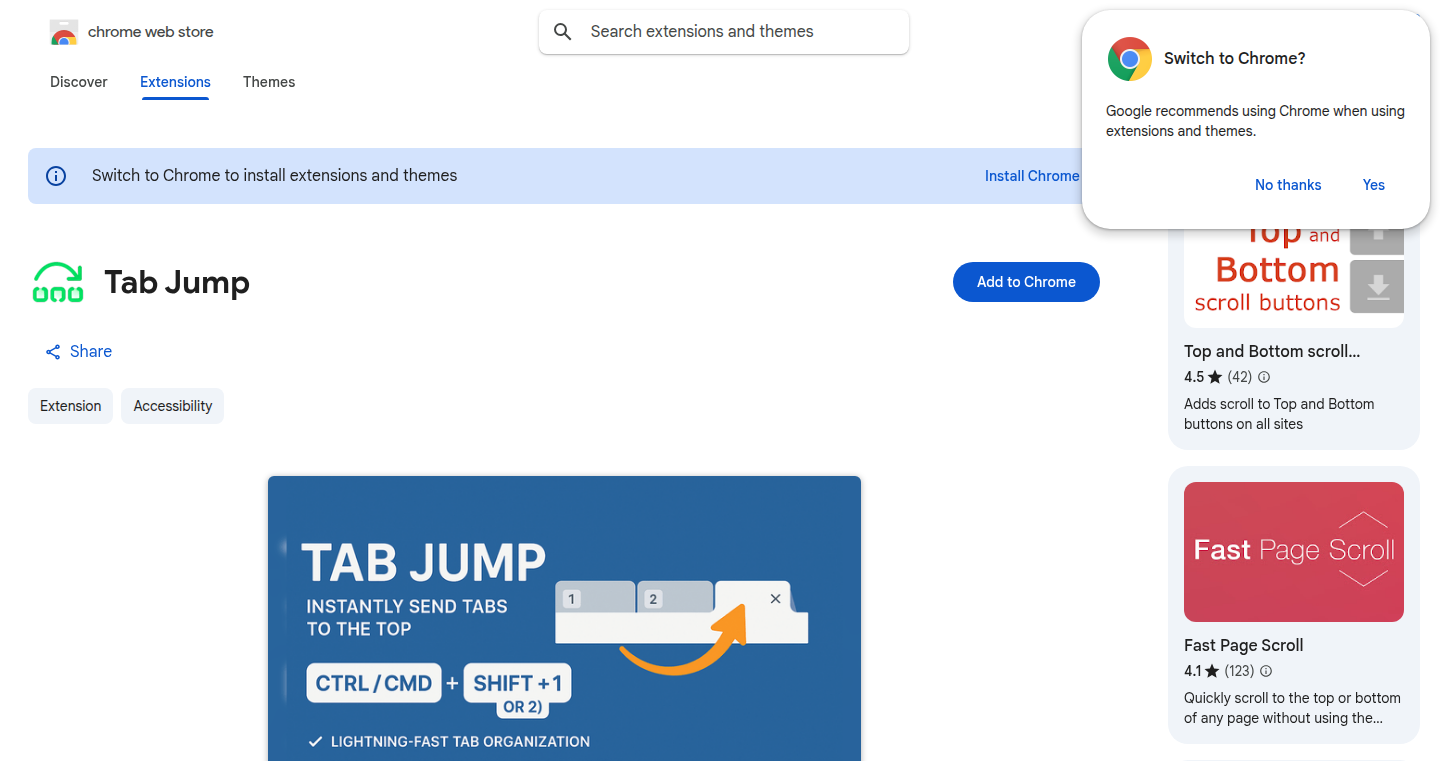Open Top and Bottom scroll buttons thumbnail
This screenshot has width=1440, height=761.
click(1294, 277)
